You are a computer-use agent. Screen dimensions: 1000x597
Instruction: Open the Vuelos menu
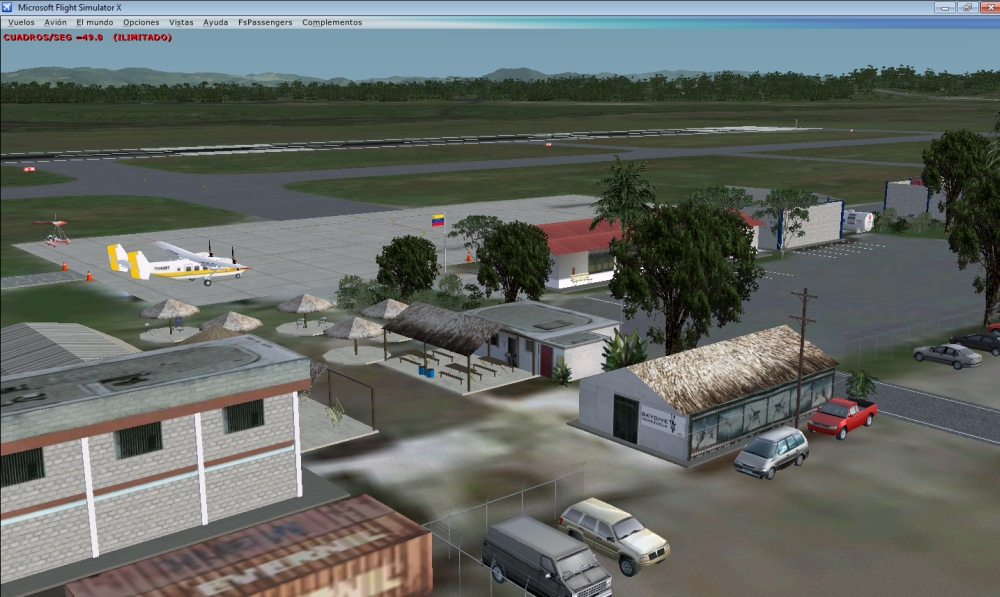tap(21, 22)
